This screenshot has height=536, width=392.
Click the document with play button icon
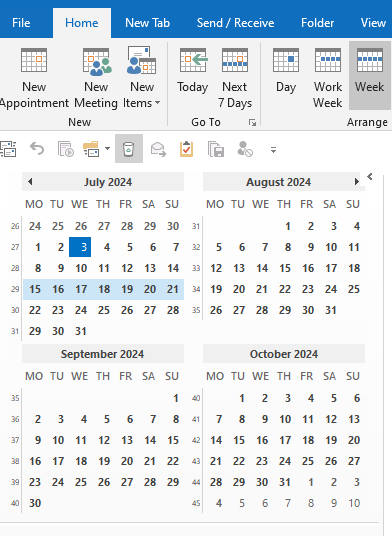click(x=66, y=149)
